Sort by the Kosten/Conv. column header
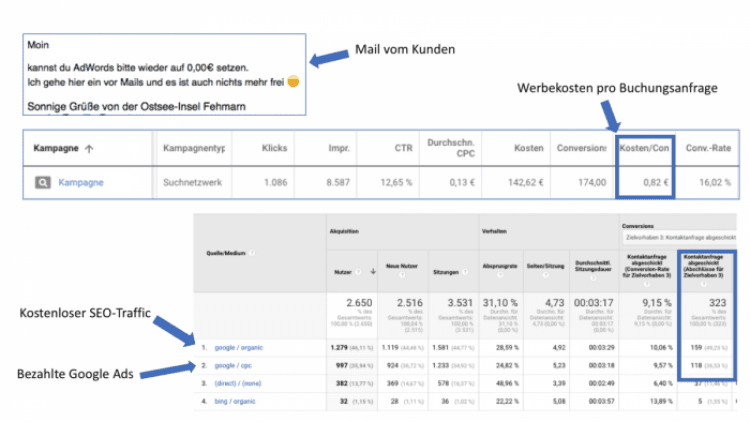This screenshot has width=750, height=443. click(644, 148)
